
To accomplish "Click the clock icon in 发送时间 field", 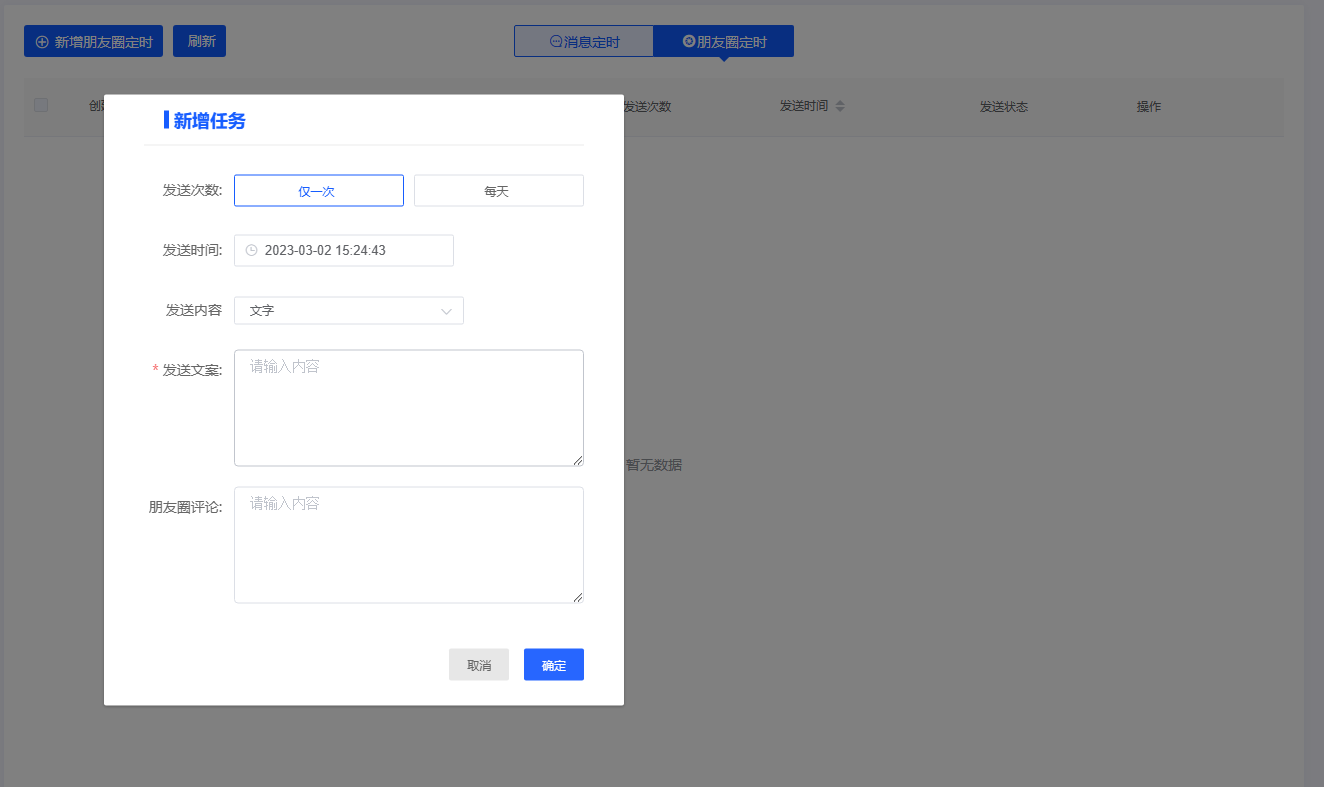I will [x=251, y=251].
